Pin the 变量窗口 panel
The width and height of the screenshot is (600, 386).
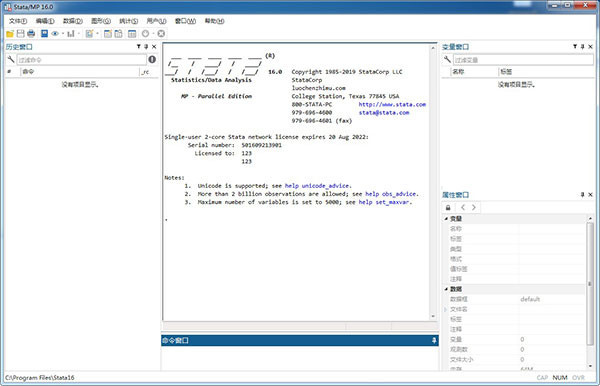click(582, 46)
